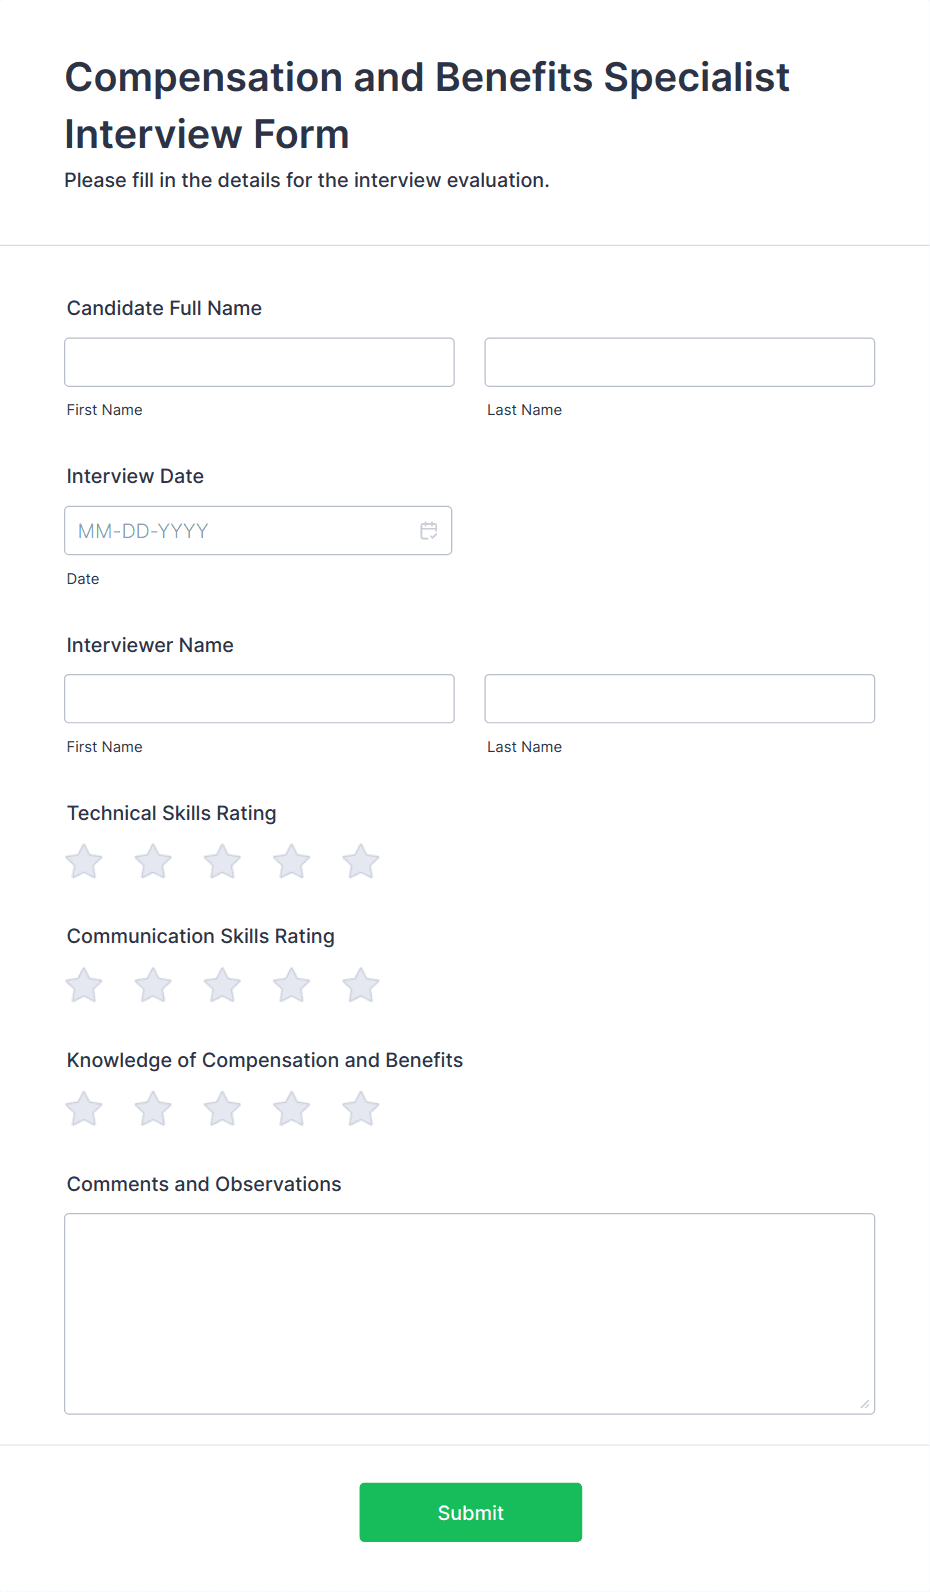Give Technical Skills three stars
The height and width of the screenshot is (1592, 930).
pyautogui.click(x=222, y=862)
